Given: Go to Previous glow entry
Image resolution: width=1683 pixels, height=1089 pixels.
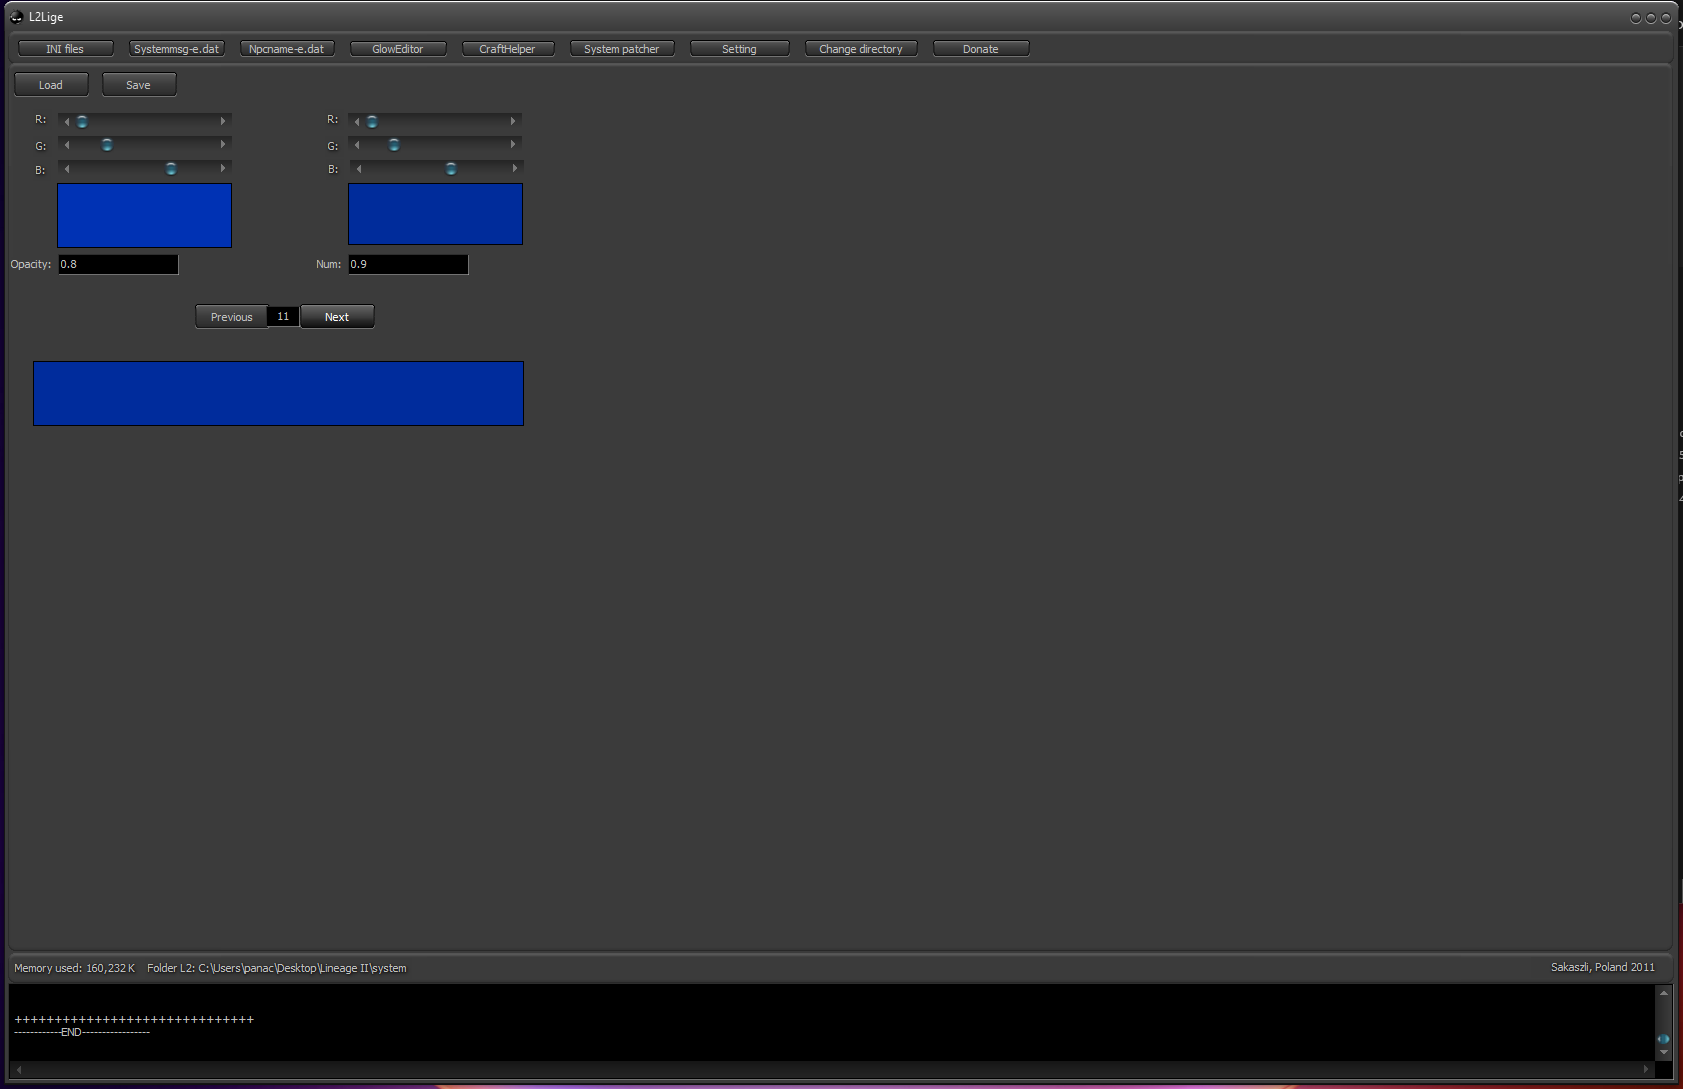Looking at the screenshot, I should tap(231, 317).
